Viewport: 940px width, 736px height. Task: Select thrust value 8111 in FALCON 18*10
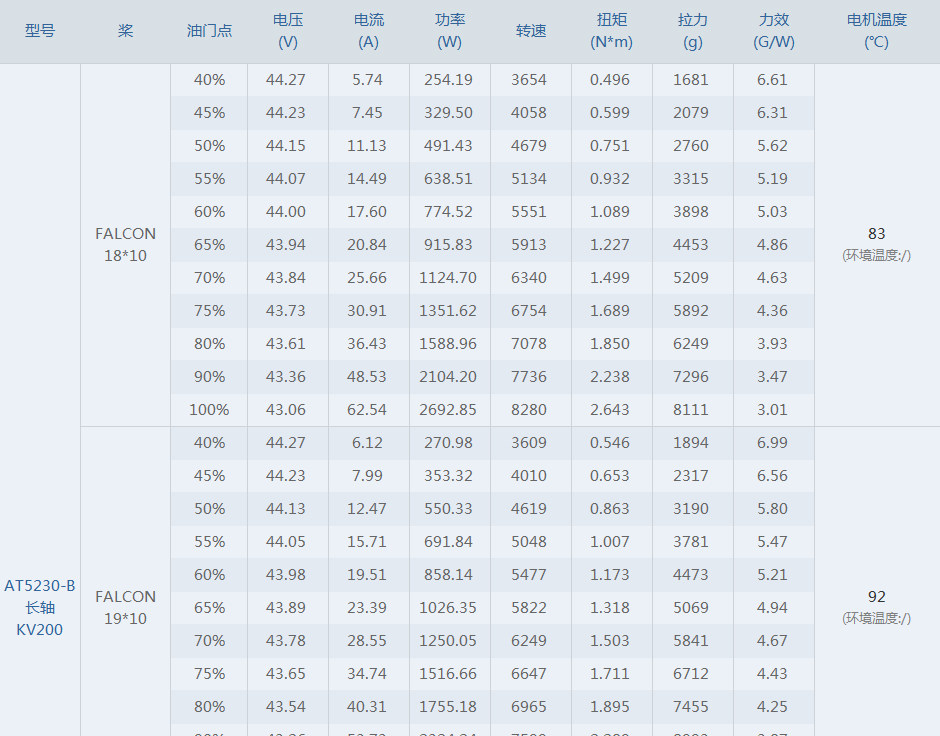pyautogui.click(x=691, y=409)
